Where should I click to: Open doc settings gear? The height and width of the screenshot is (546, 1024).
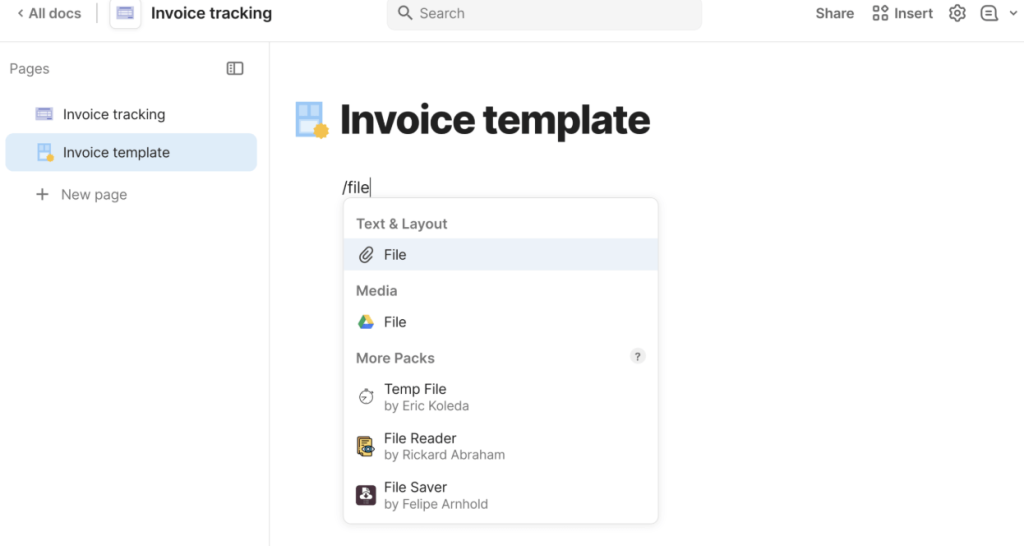[957, 13]
